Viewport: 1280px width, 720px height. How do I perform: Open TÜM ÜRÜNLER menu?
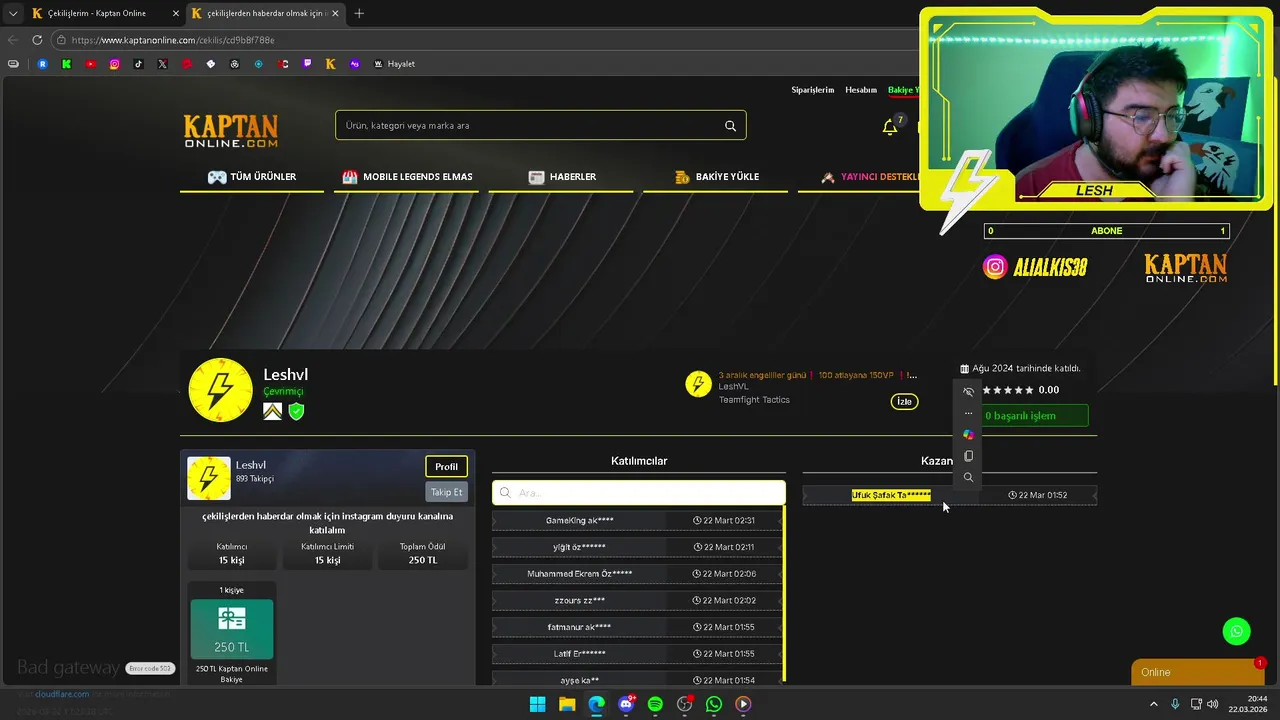tap(252, 177)
